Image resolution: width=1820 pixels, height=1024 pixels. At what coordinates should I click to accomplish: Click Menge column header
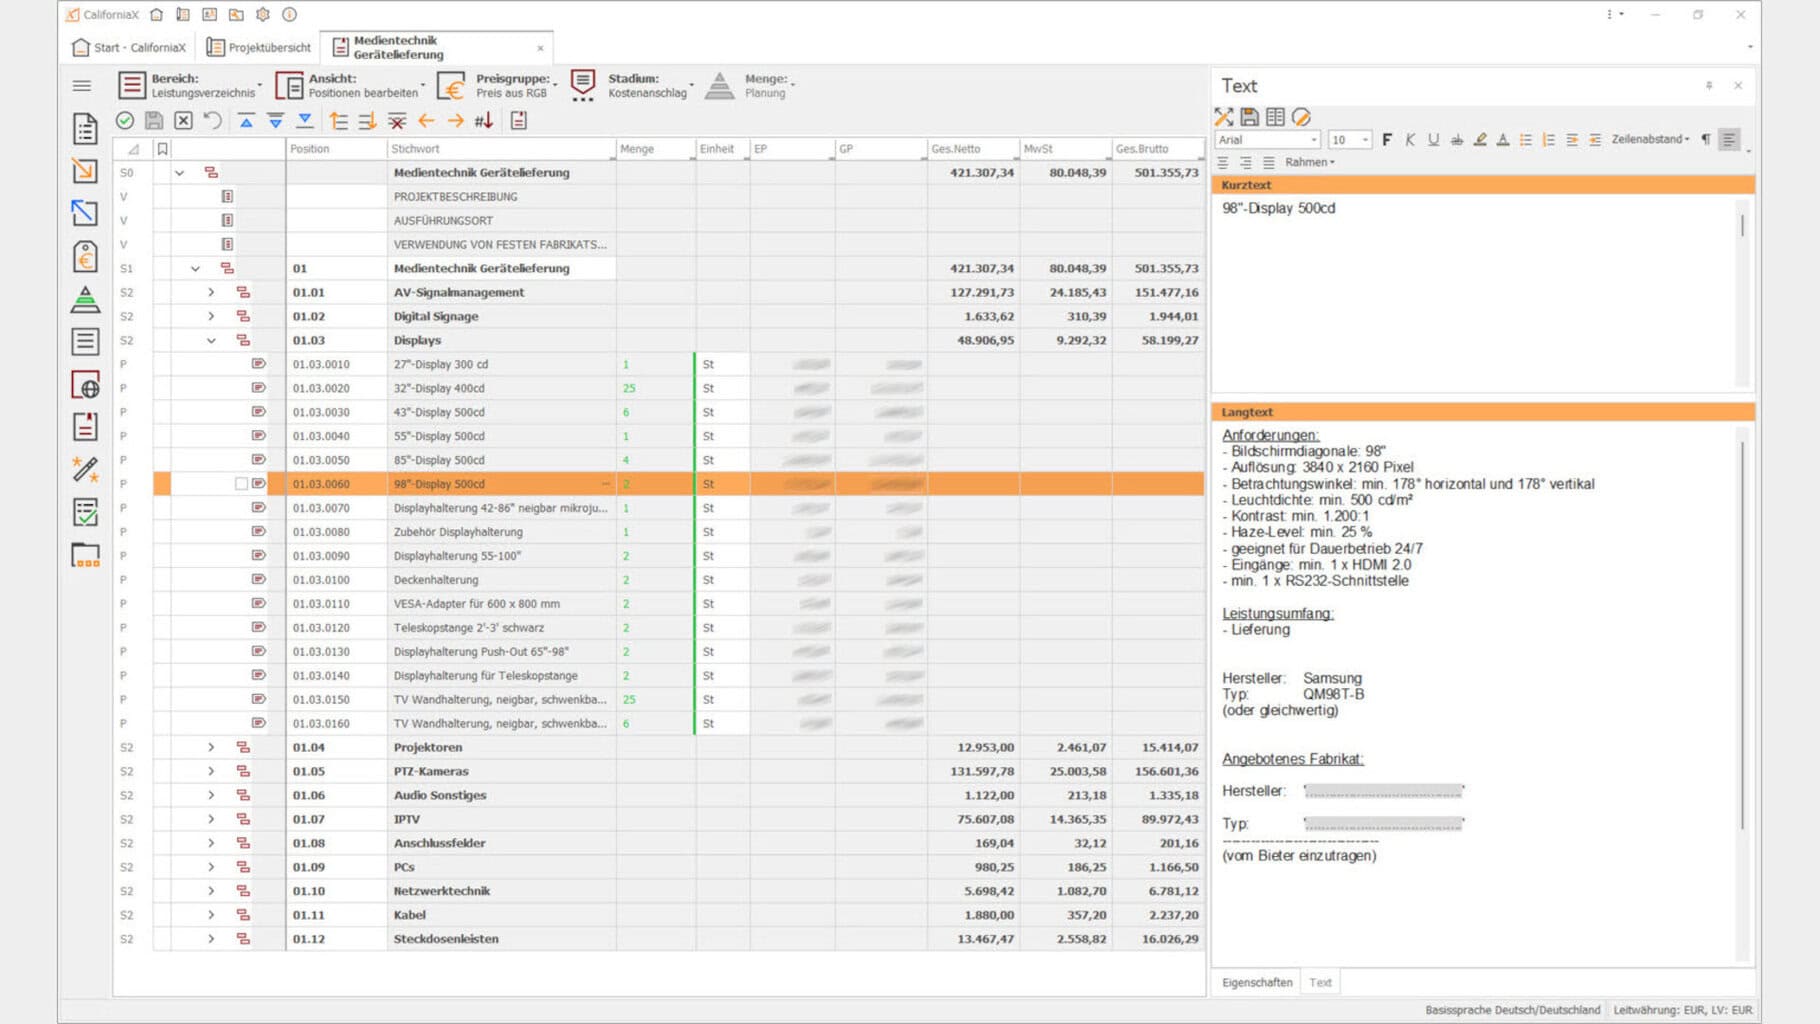655,149
